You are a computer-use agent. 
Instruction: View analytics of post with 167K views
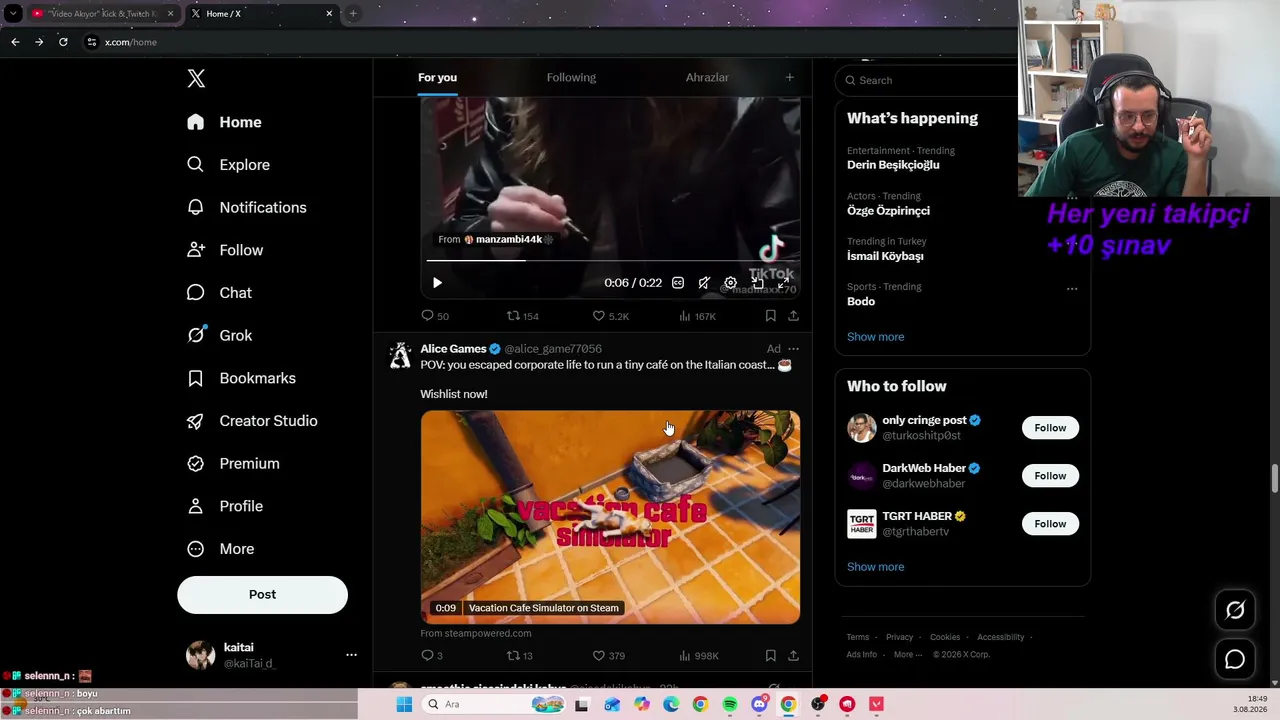point(698,316)
